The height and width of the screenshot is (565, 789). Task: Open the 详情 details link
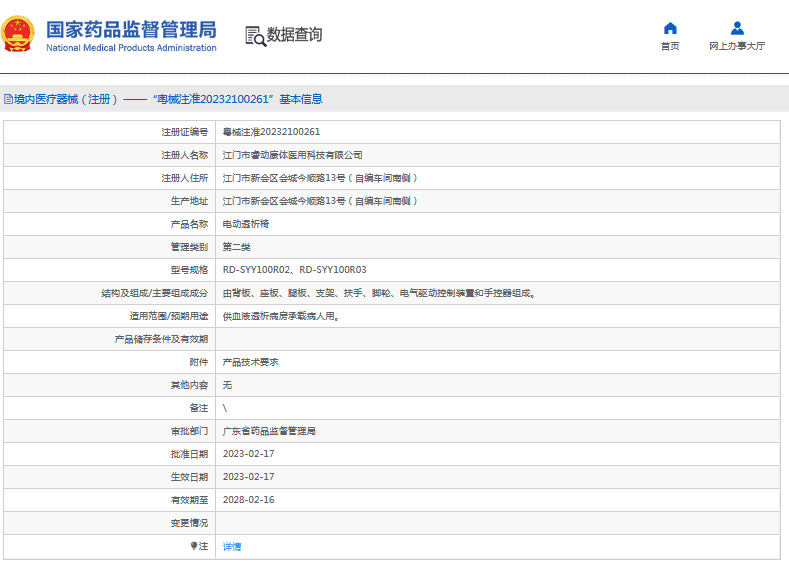pos(232,546)
